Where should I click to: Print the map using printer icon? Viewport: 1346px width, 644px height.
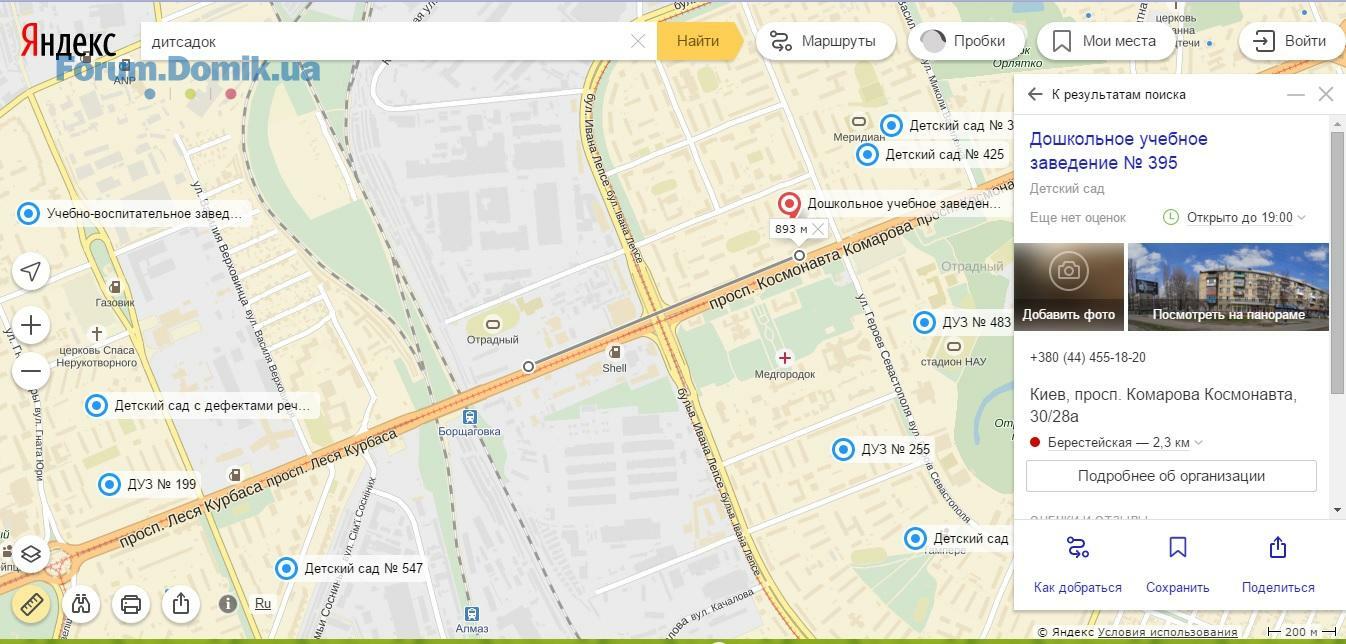pyautogui.click(x=131, y=604)
